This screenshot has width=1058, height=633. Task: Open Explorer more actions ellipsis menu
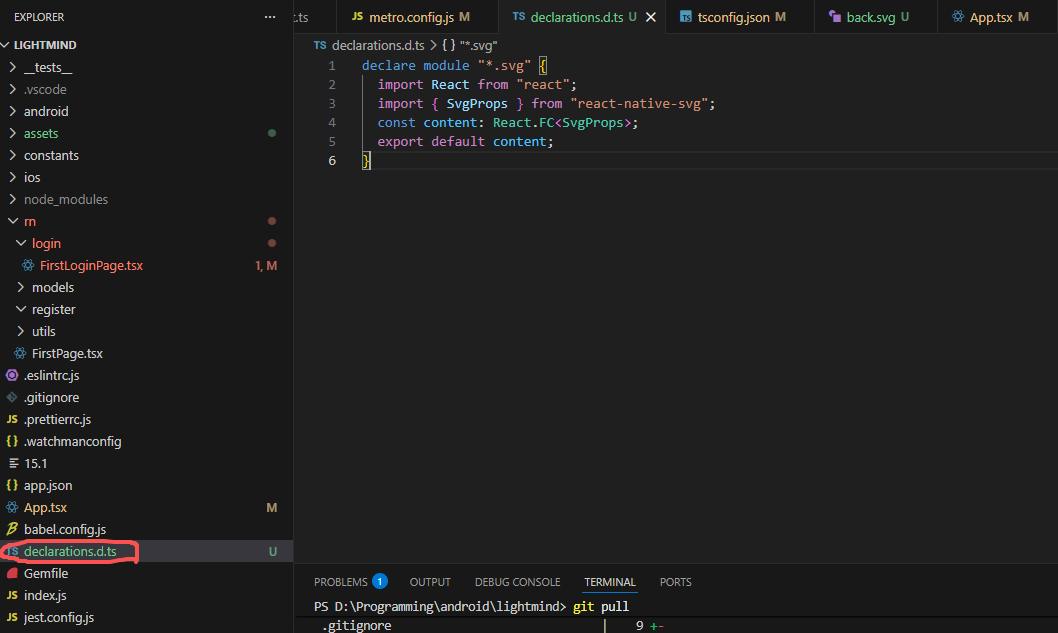268,17
